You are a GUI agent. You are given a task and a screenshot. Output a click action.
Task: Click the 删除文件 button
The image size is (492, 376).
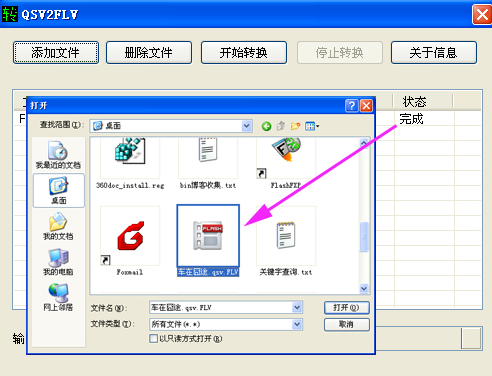149,53
